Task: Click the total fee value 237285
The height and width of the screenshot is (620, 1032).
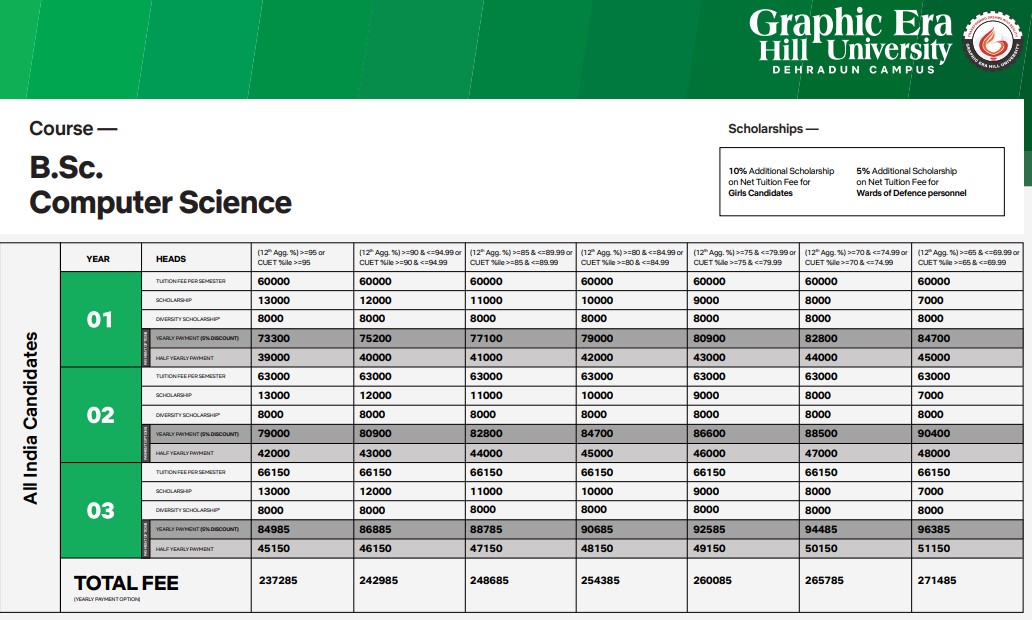Action: (278, 581)
